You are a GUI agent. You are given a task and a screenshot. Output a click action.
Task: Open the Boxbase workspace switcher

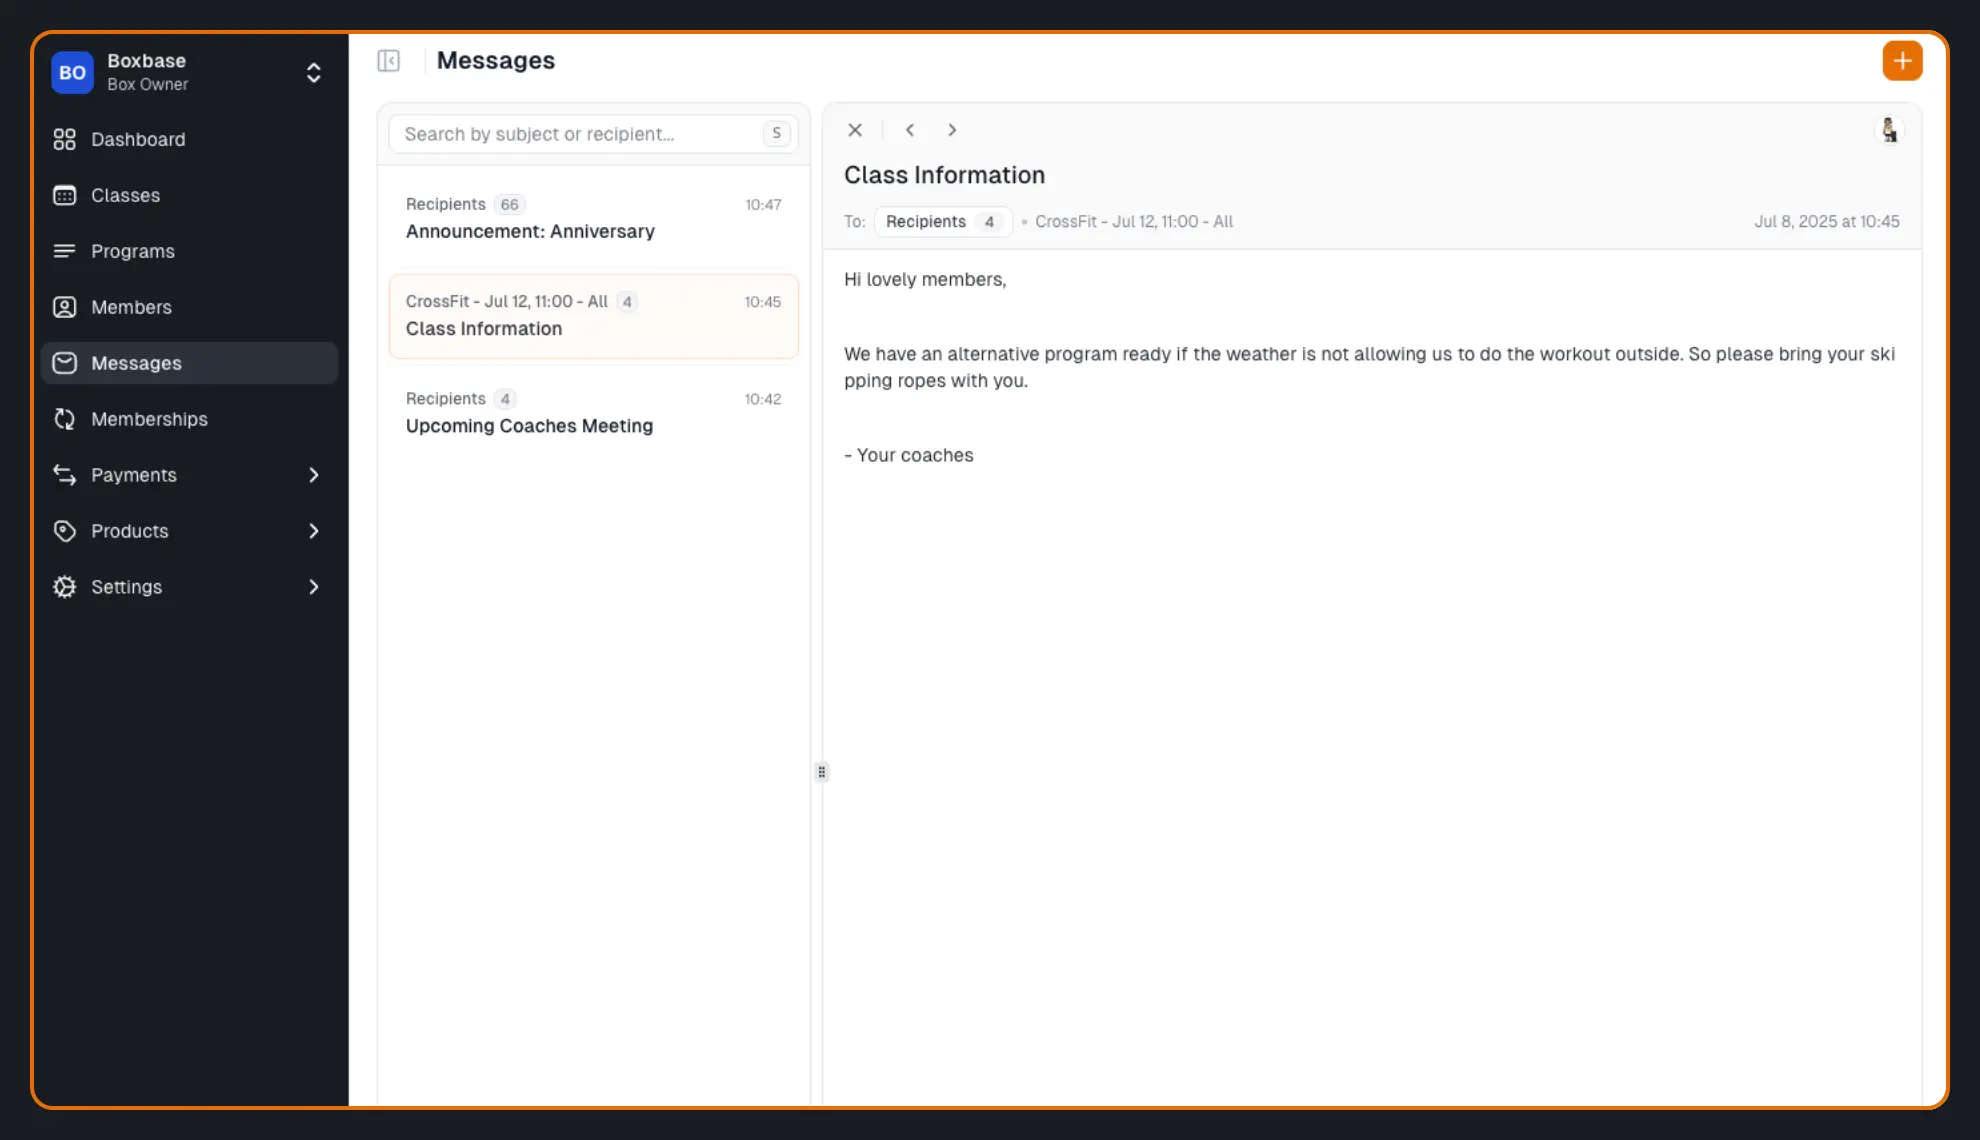tap(313, 72)
